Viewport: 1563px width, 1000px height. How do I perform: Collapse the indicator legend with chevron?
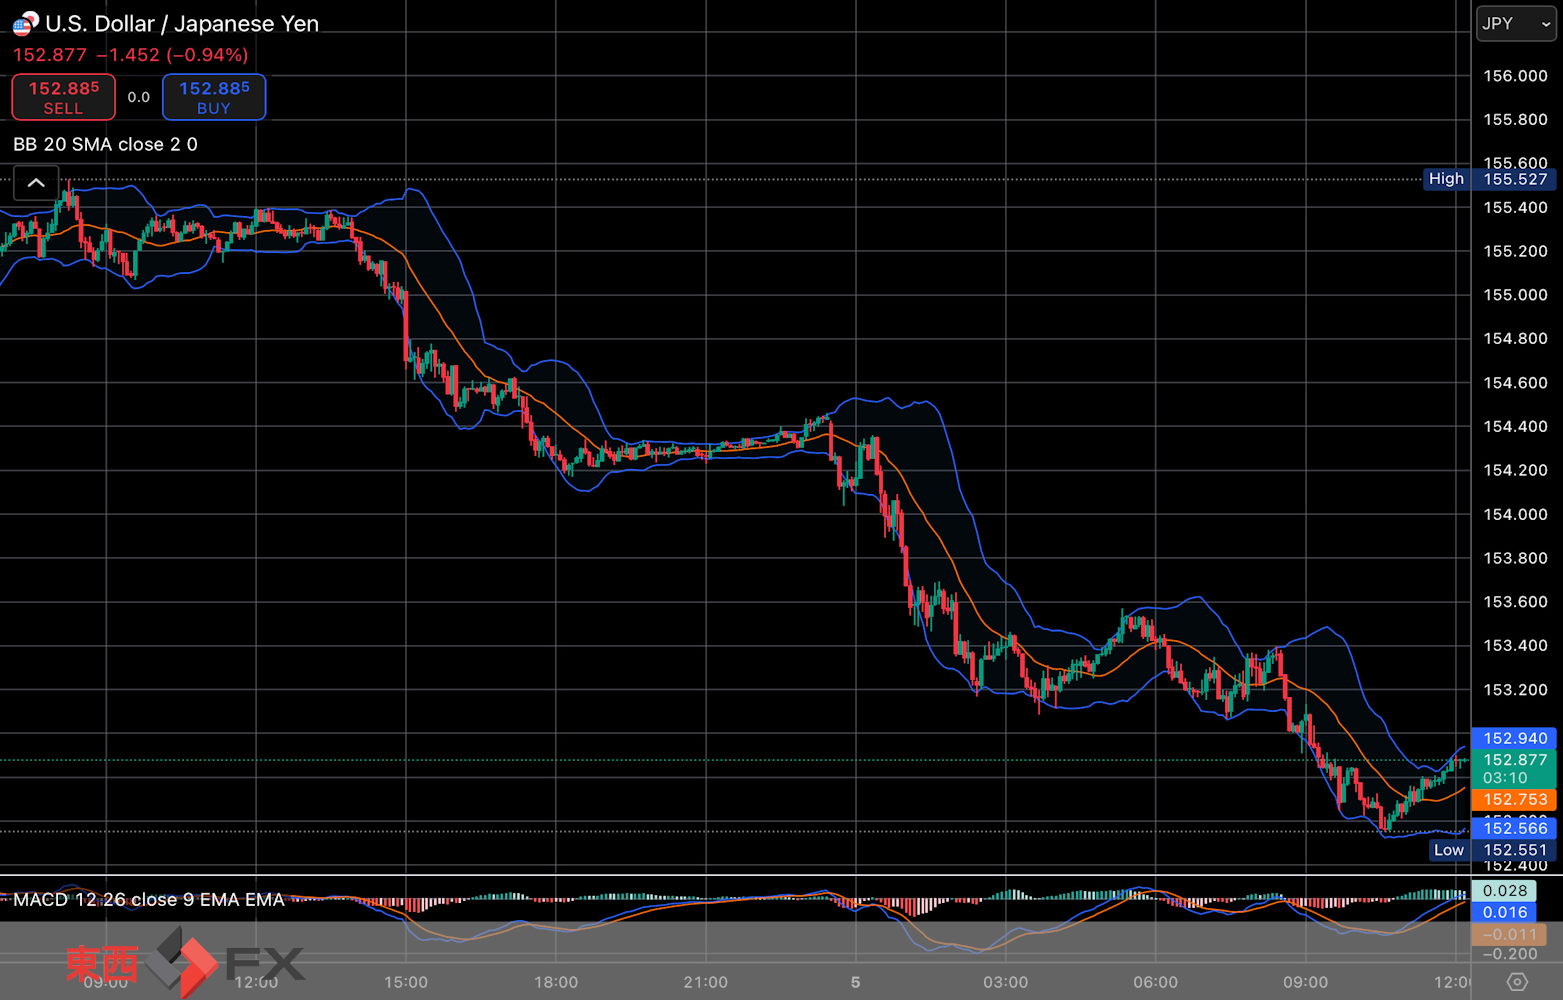[x=36, y=183]
